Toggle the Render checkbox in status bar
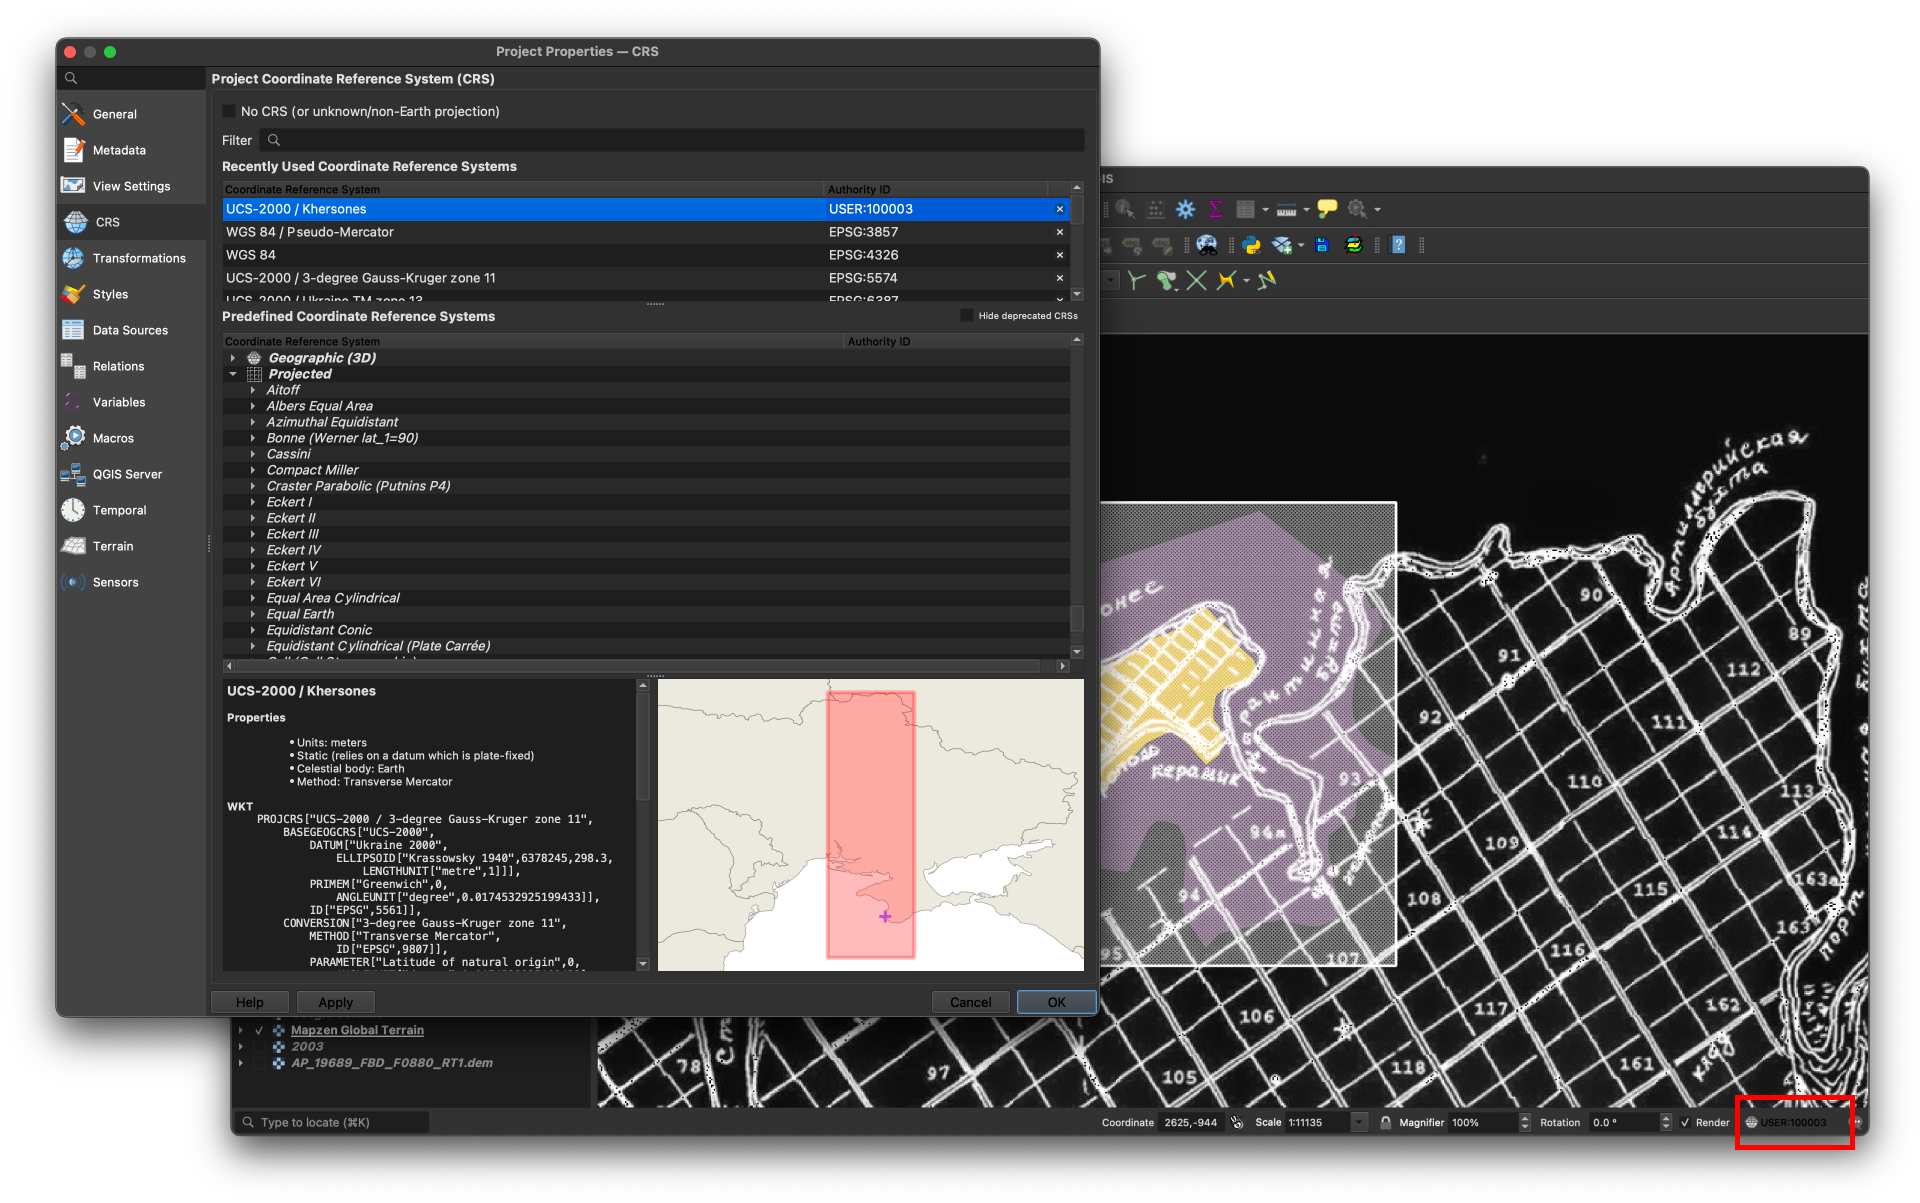The image size is (1920, 1203). (1685, 1122)
